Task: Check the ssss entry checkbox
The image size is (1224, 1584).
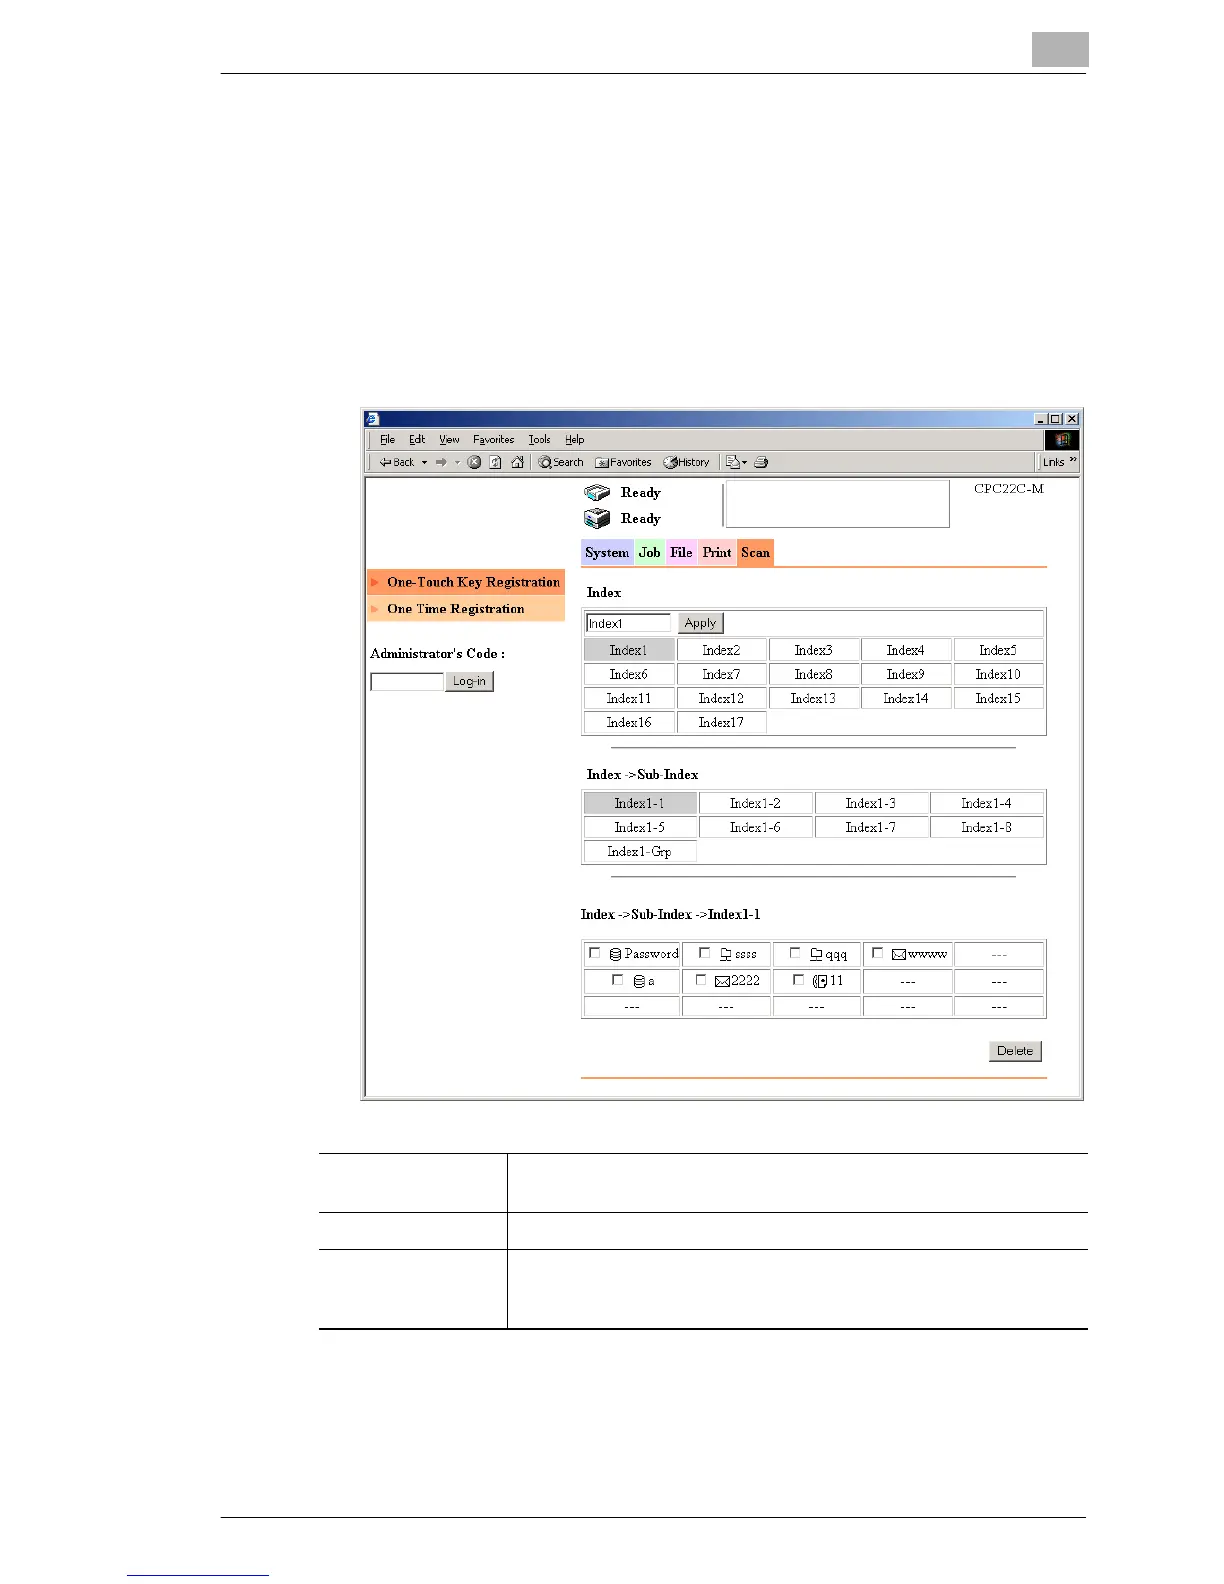Action: (x=704, y=953)
